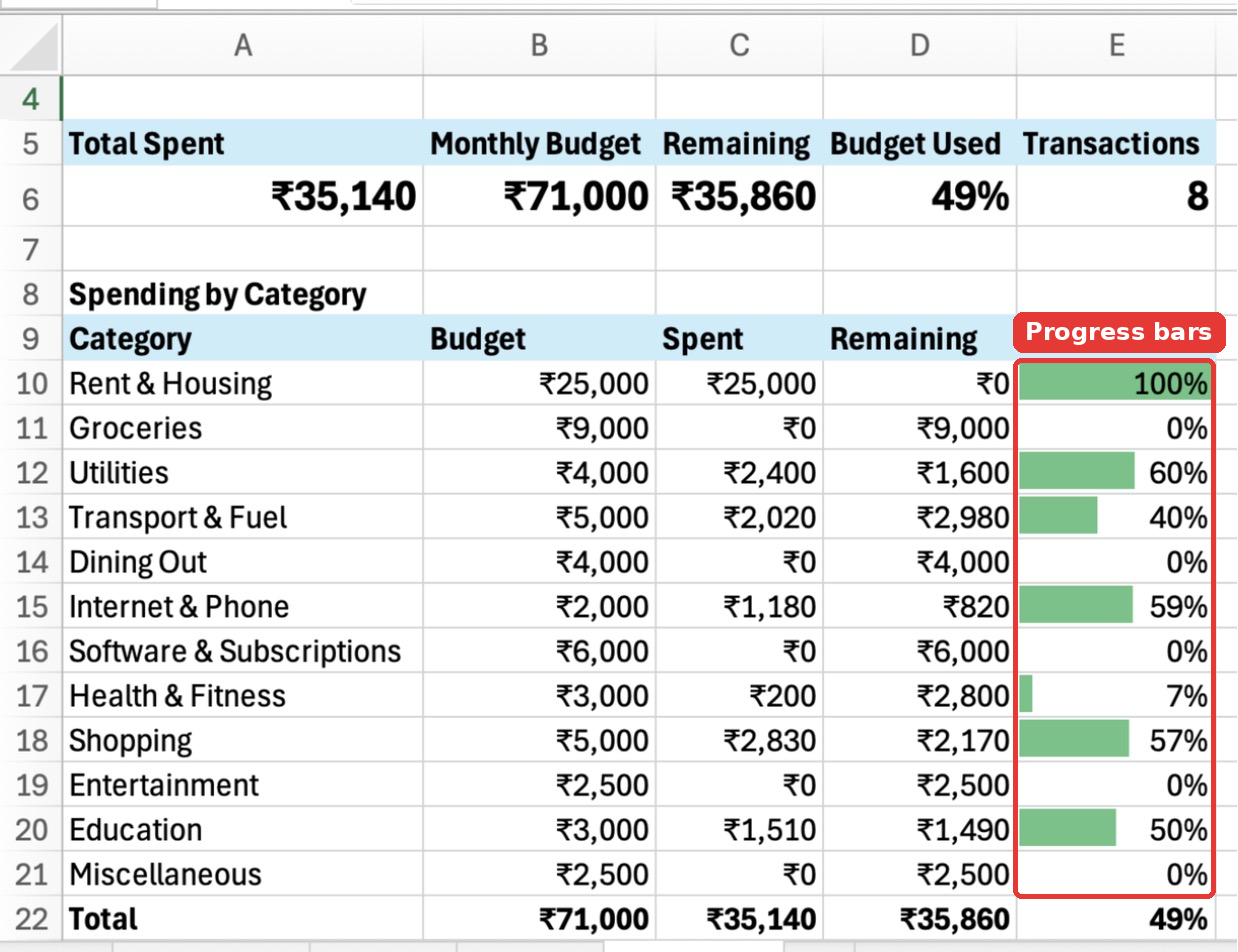This screenshot has width=1238, height=952.
Task: Select column C header
Action: (x=739, y=45)
